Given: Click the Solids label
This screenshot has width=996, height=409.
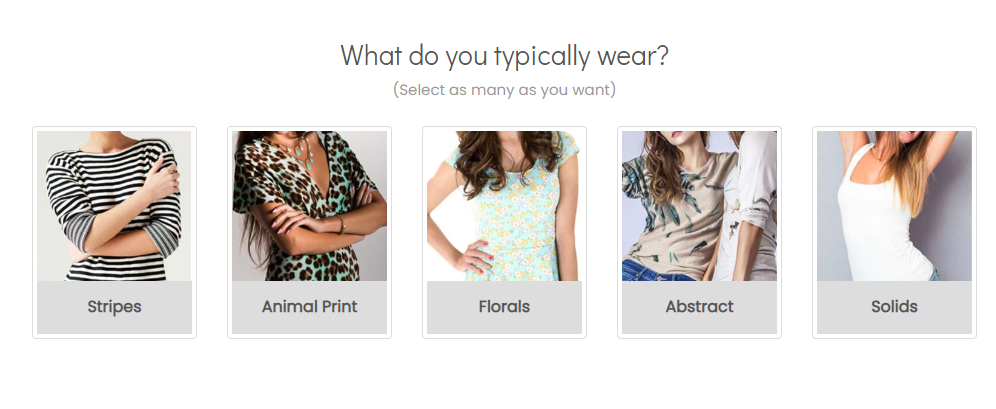Looking at the screenshot, I should (894, 307).
